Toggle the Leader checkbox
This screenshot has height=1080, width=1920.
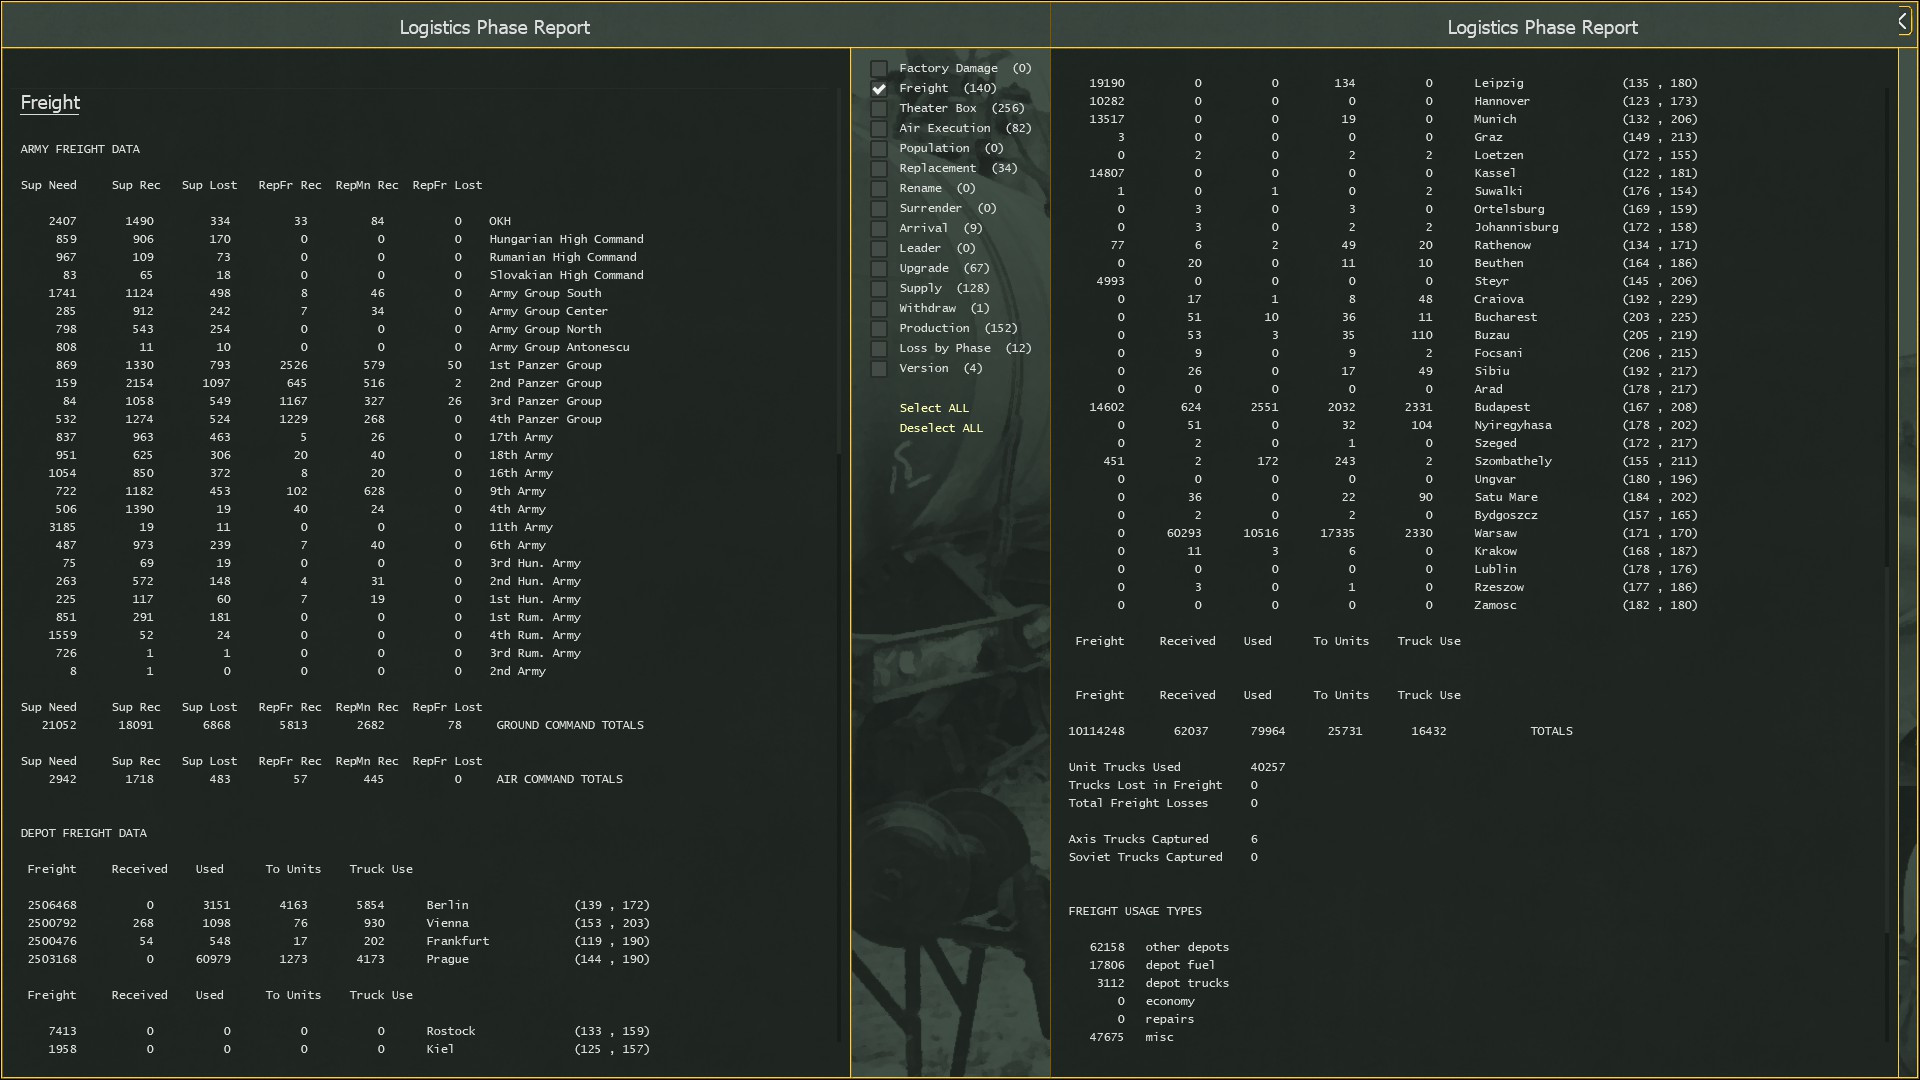[x=879, y=249]
